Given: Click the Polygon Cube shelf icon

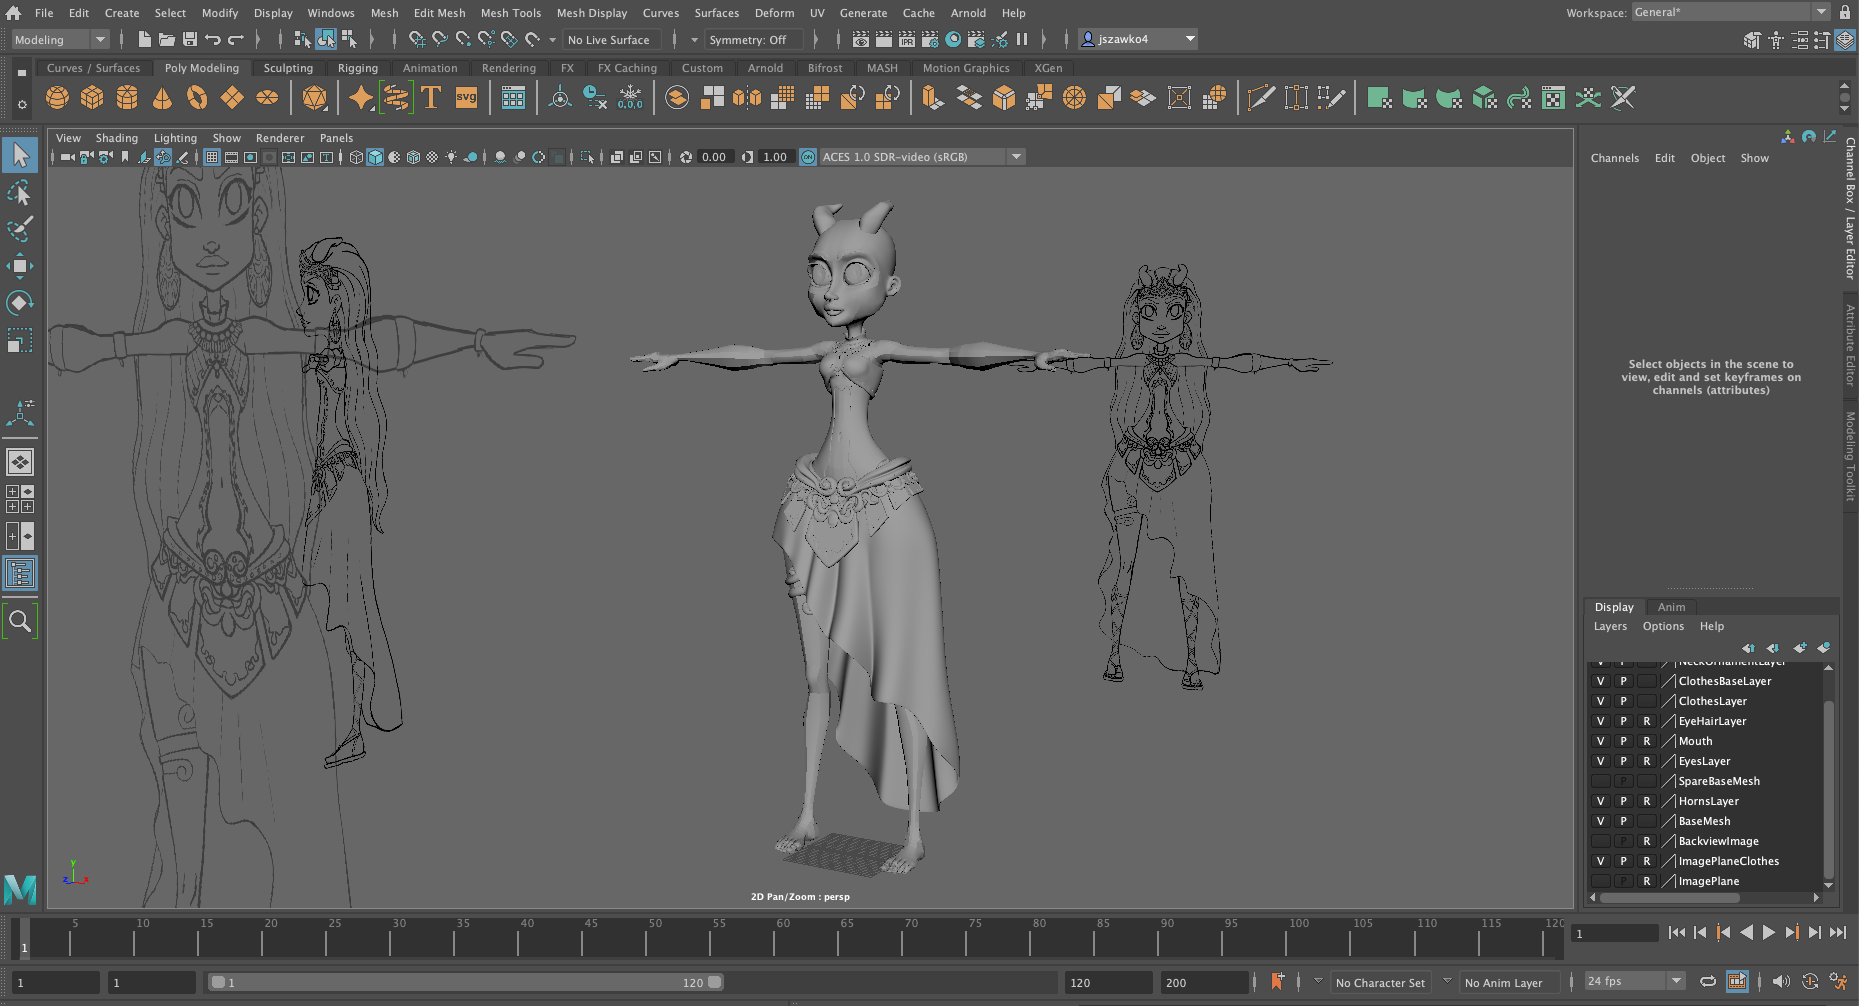Looking at the screenshot, I should pos(92,98).
